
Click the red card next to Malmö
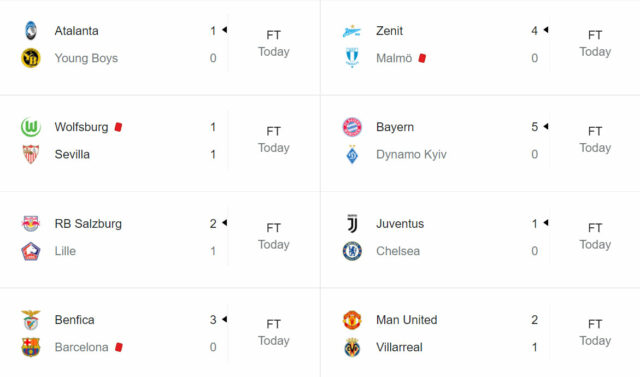pyautogui.click(x=422, y=58)
